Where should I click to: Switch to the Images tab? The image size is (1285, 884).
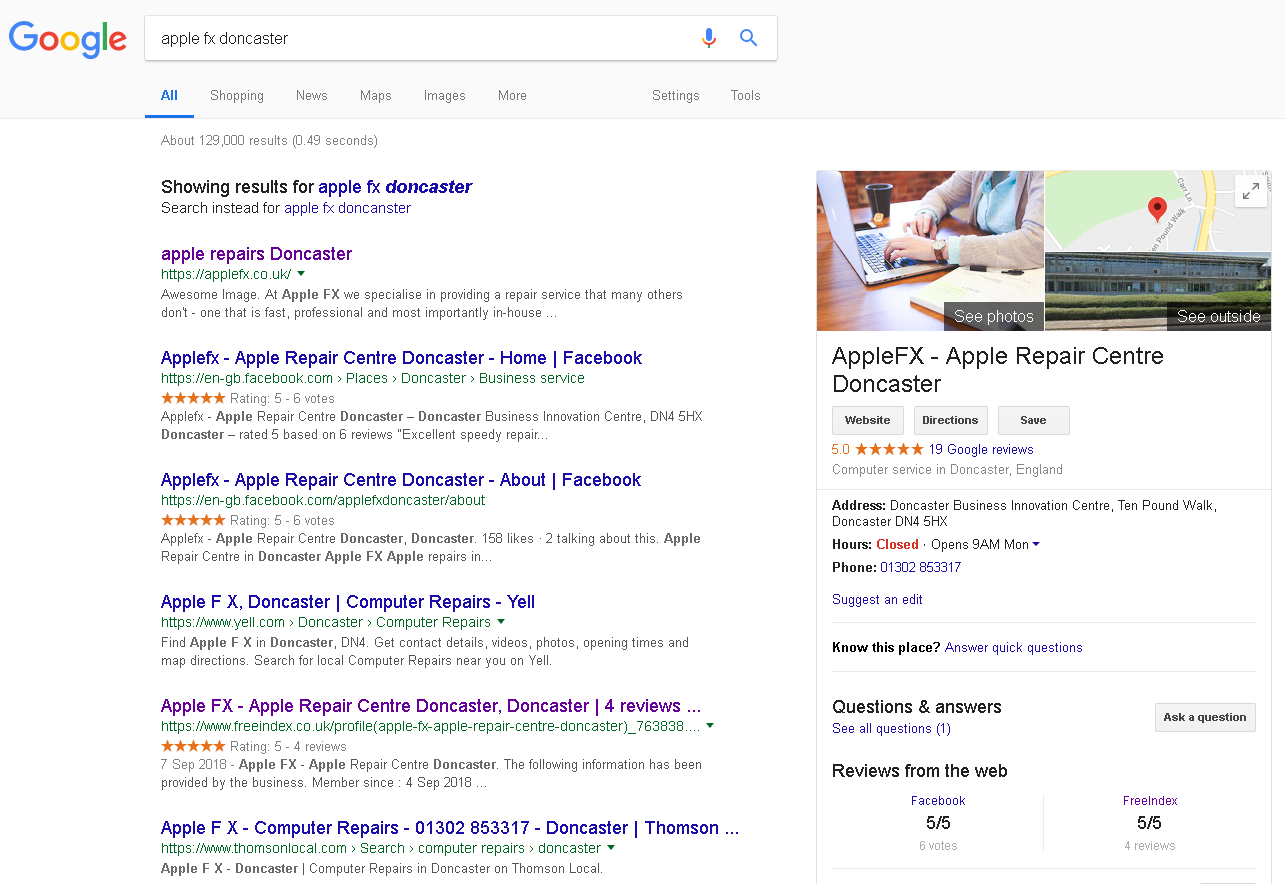tap(445, 96)
